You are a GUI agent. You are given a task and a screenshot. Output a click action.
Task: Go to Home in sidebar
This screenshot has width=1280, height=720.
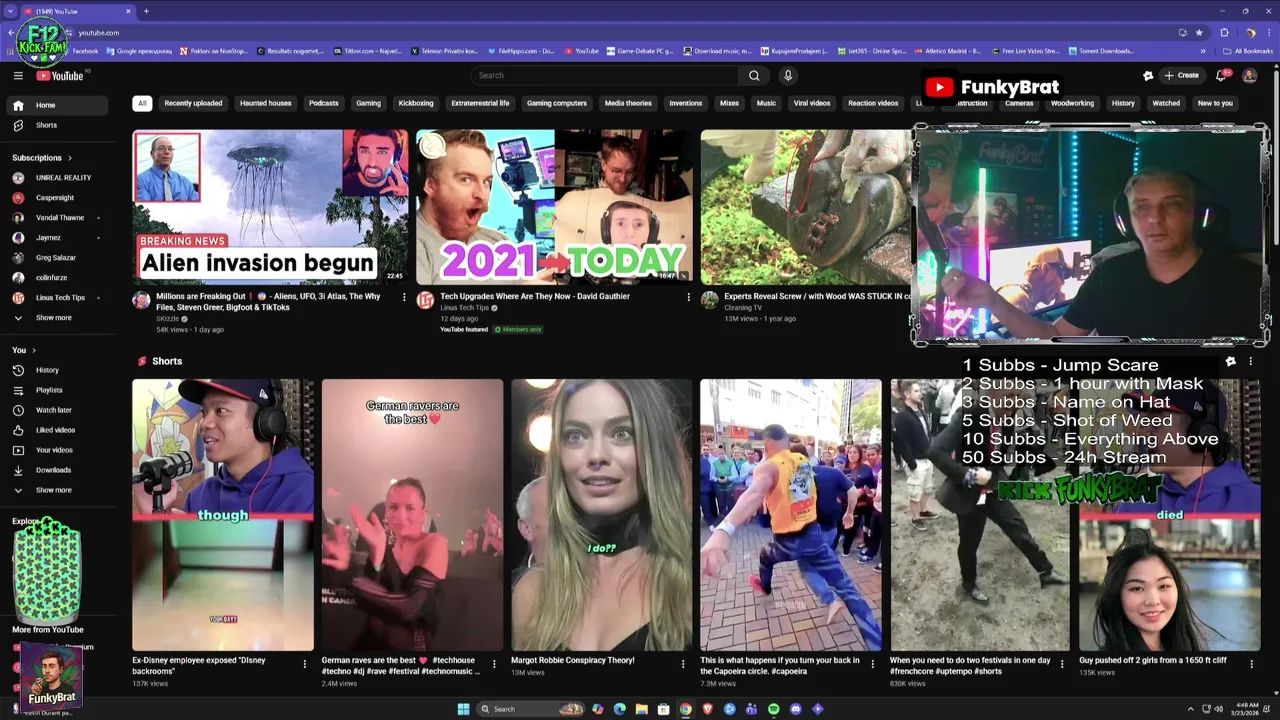coord(58,105)
